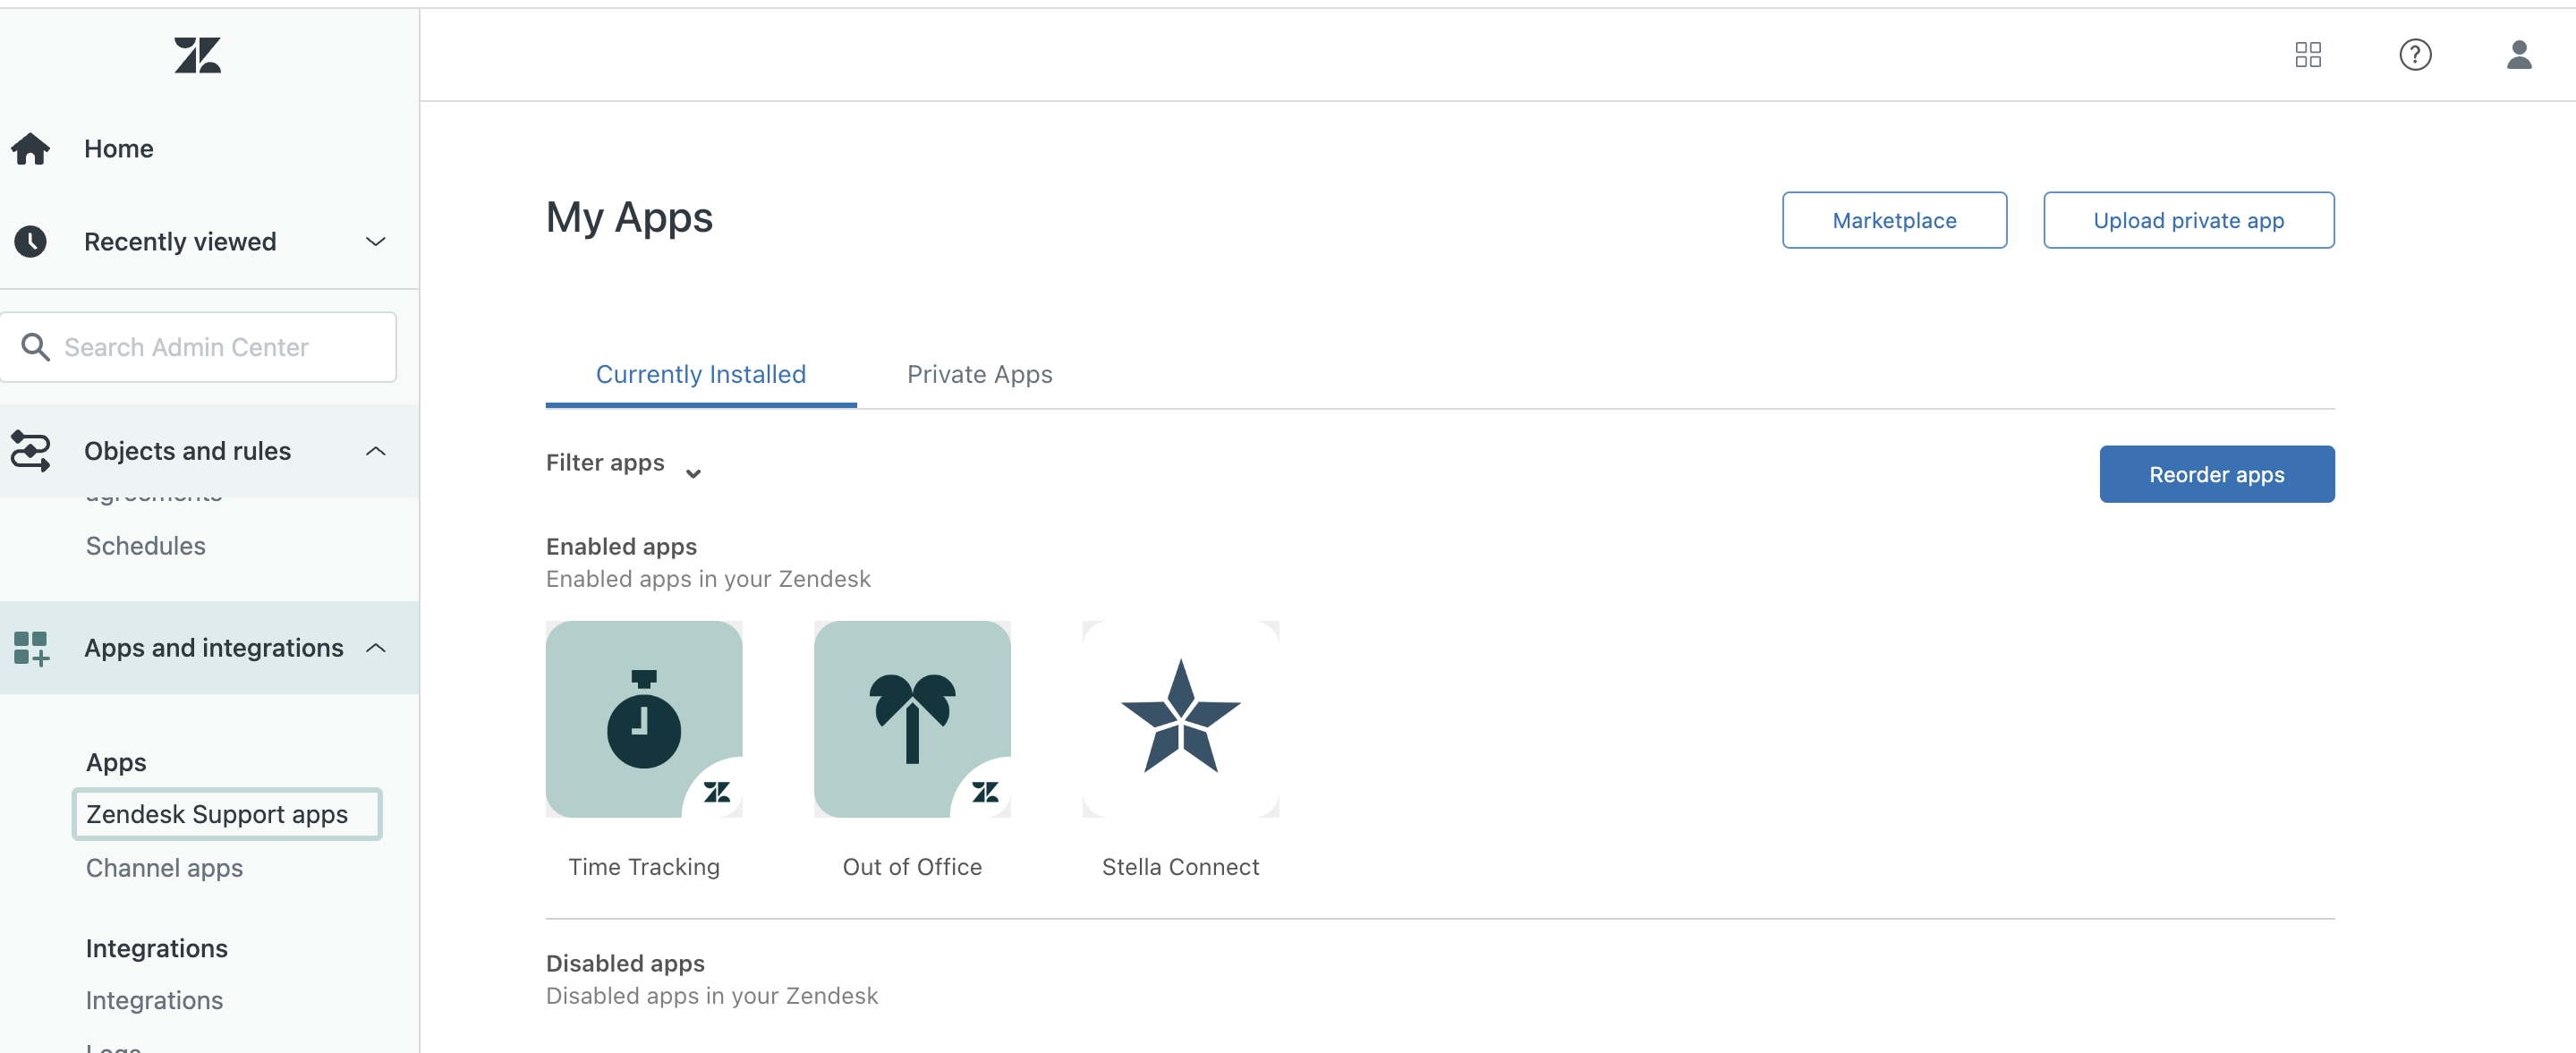Screen dimensions: 2576x1053
Task: Click the Search Admin Center field
Action: (200, 347)
